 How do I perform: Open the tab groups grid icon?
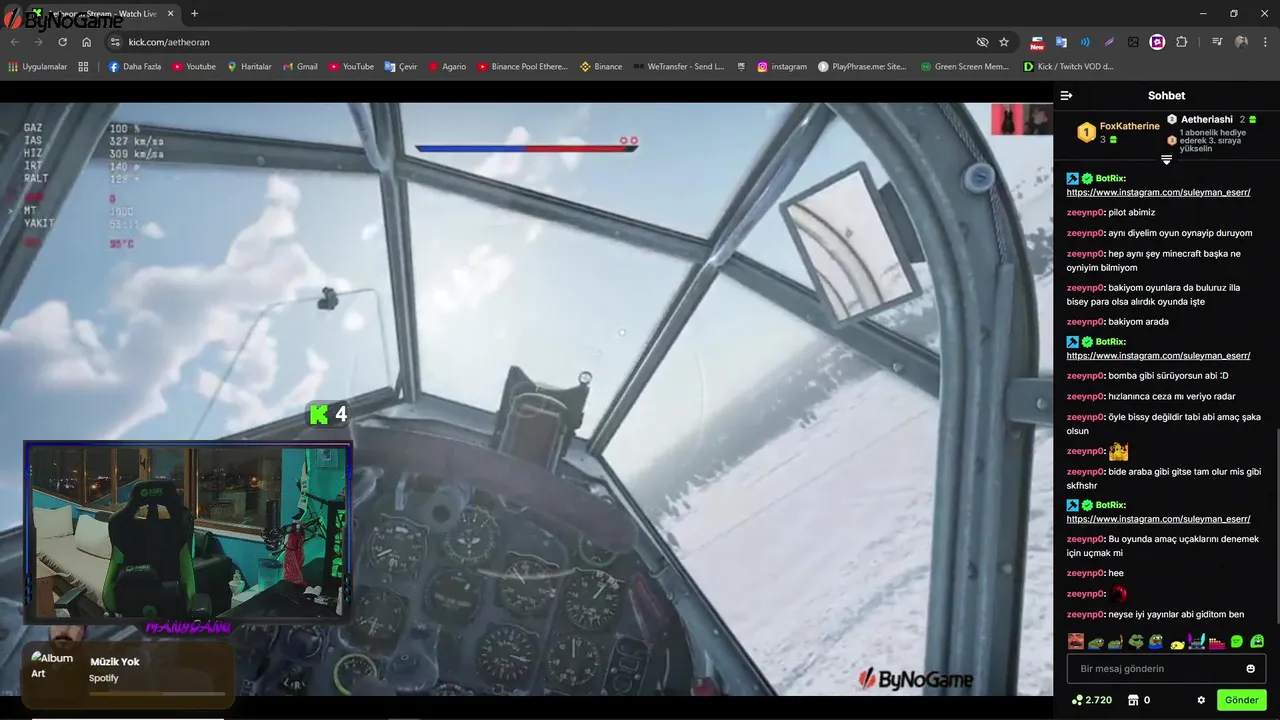[83, 67]
